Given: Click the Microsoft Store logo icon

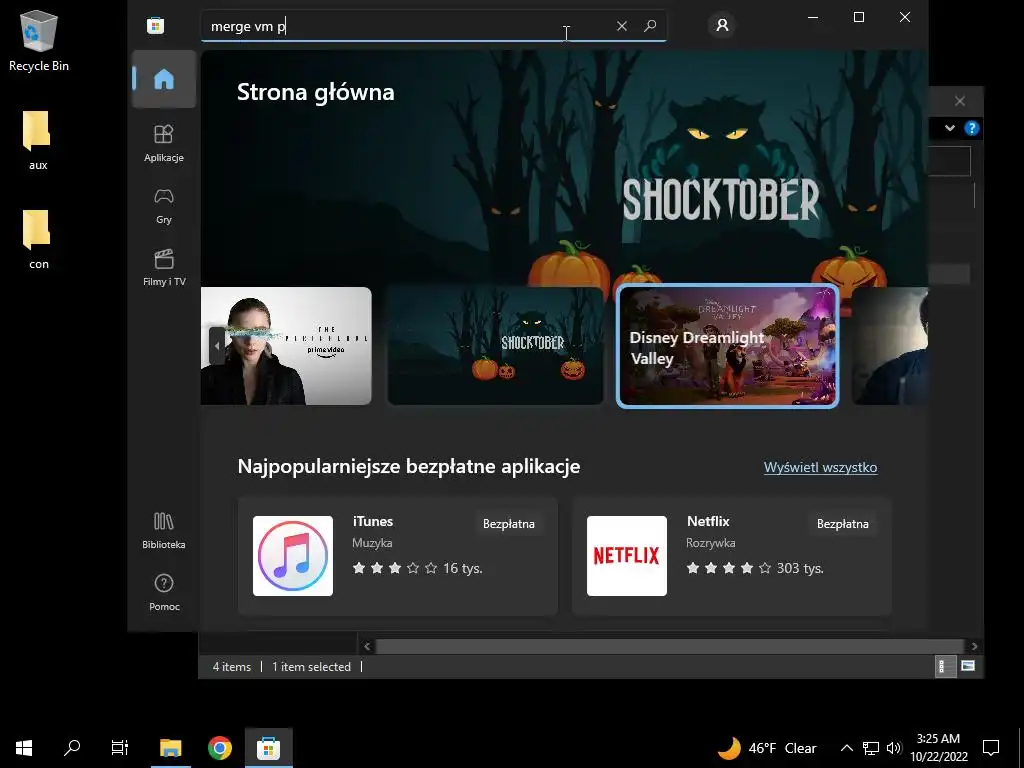Looking at the screenshot, I should click(x=155, y=25).
